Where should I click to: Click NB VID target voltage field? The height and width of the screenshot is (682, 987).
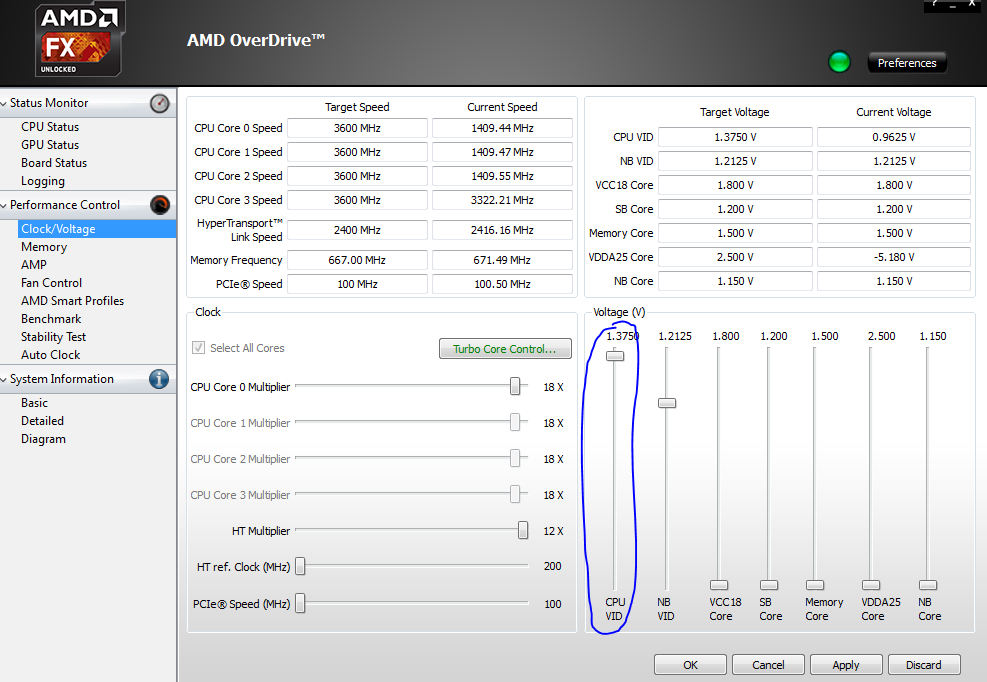[x=735, y=161]
